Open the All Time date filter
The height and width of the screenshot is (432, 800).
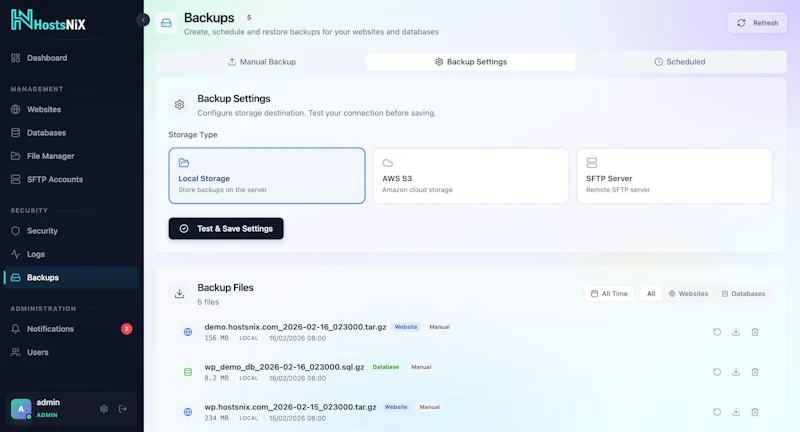tap(609, 294)
